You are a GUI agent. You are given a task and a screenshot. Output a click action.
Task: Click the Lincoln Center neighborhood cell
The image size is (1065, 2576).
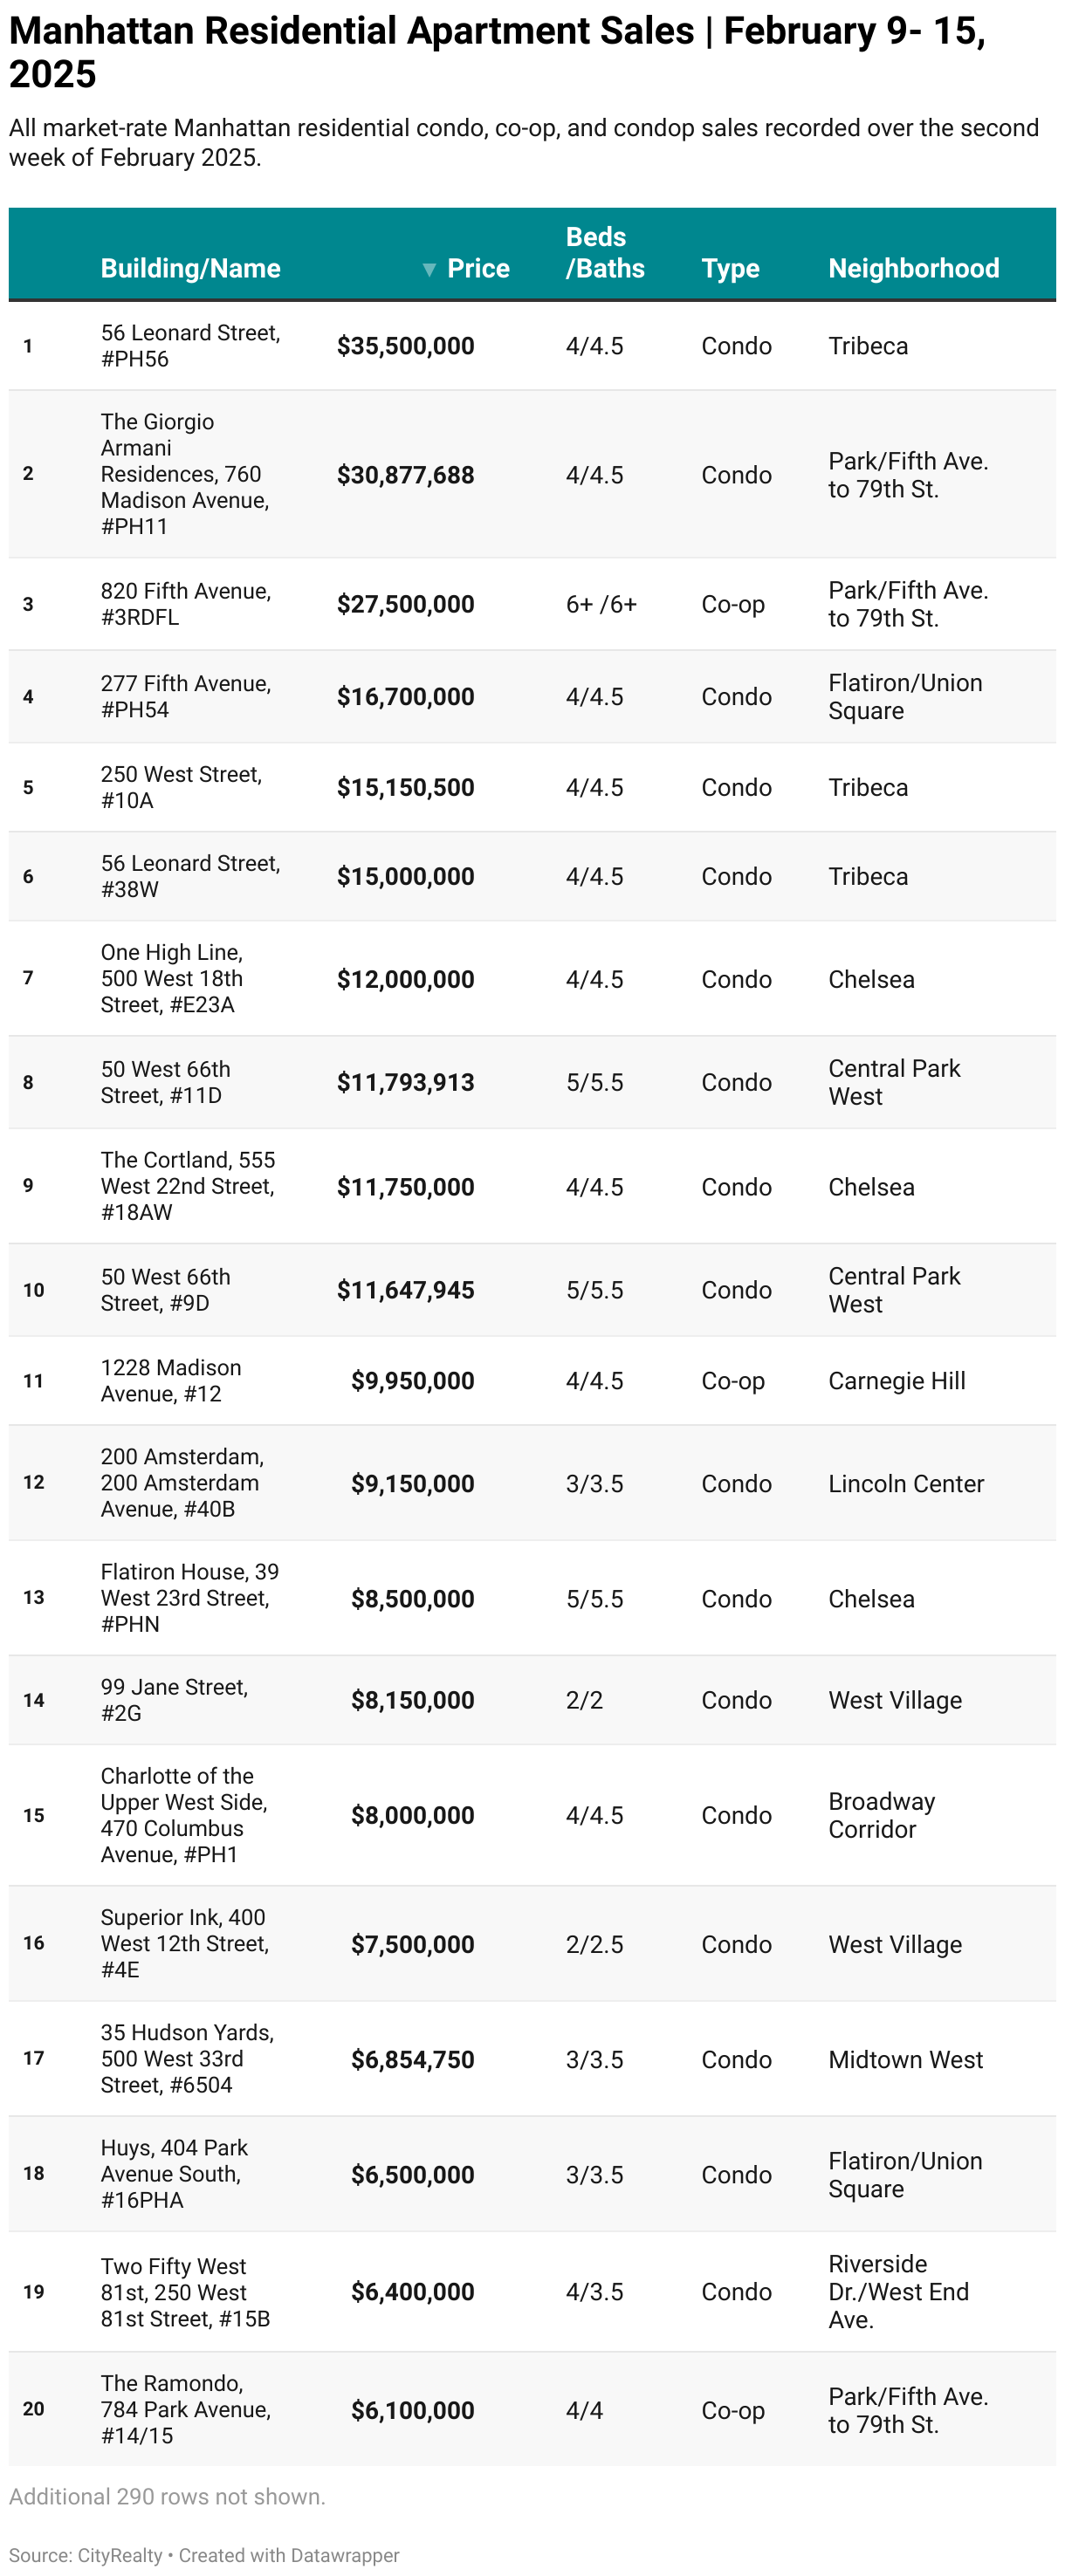click(x=905, y=1483)
